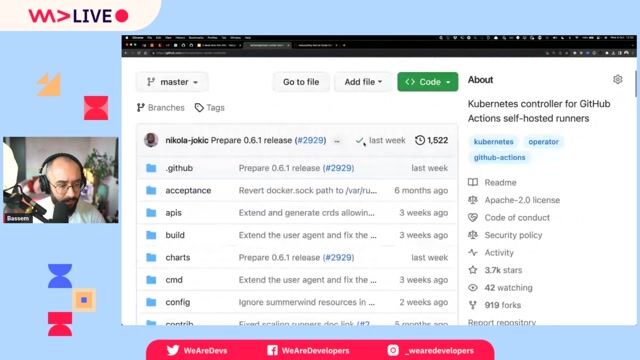Image resolution: width=640 pixels, height=360 pixels.
Task: Open the Activity link
Action: 499,253
